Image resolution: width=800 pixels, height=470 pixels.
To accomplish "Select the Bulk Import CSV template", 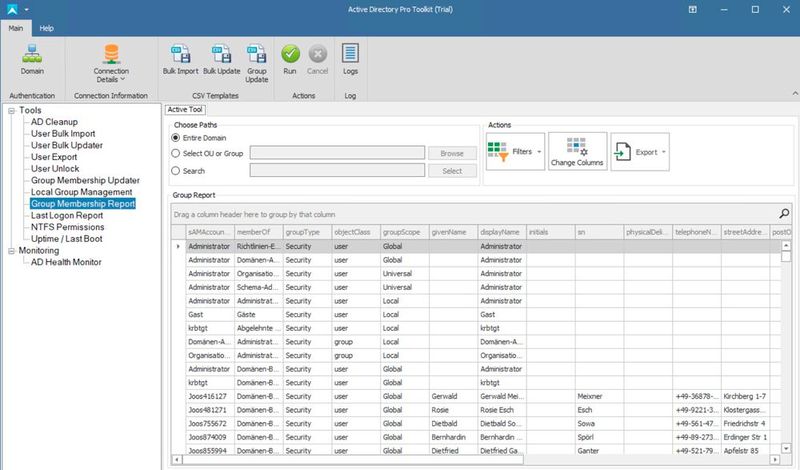I will (x=180, y=60).
